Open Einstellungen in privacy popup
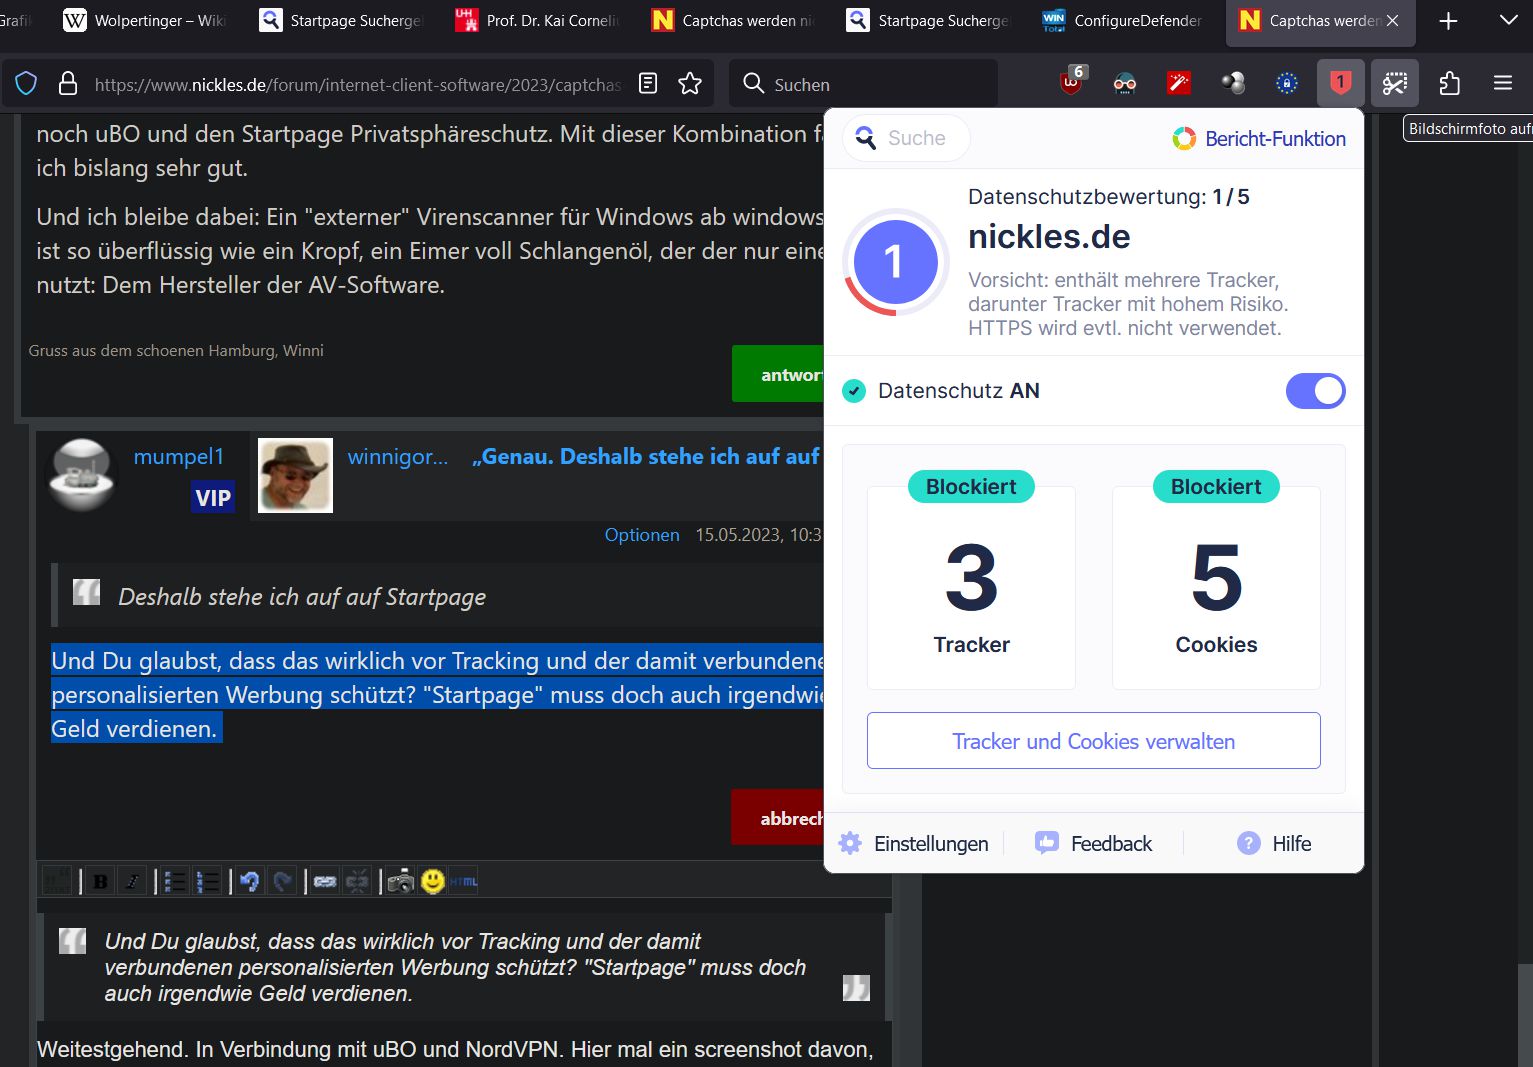 (x=913, y=843)
